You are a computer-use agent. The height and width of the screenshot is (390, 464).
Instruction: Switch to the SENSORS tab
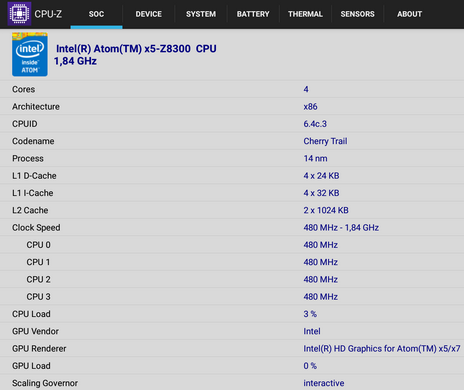click(x=357, y=14)
